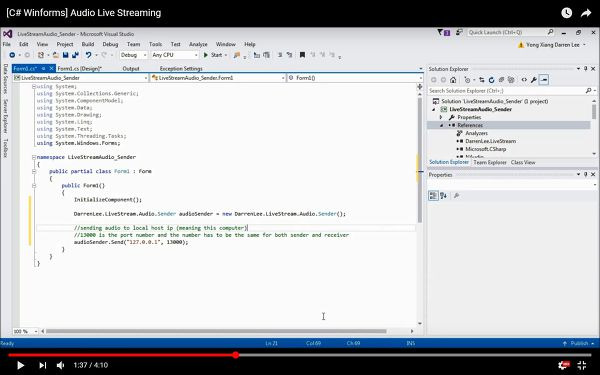Click the Alphabetical sort icon in Properties
Viewport: 600px width, 375px height.
443,196
